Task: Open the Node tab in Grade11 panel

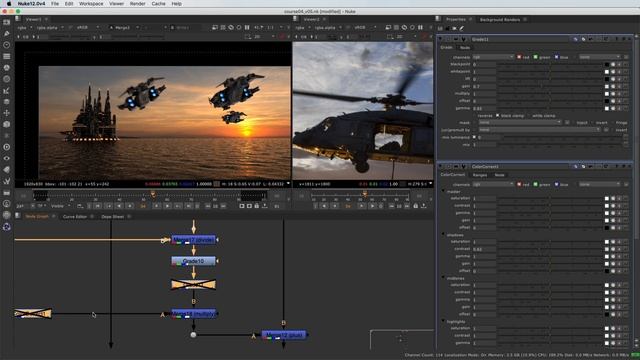Action: (x=465, y=48)
